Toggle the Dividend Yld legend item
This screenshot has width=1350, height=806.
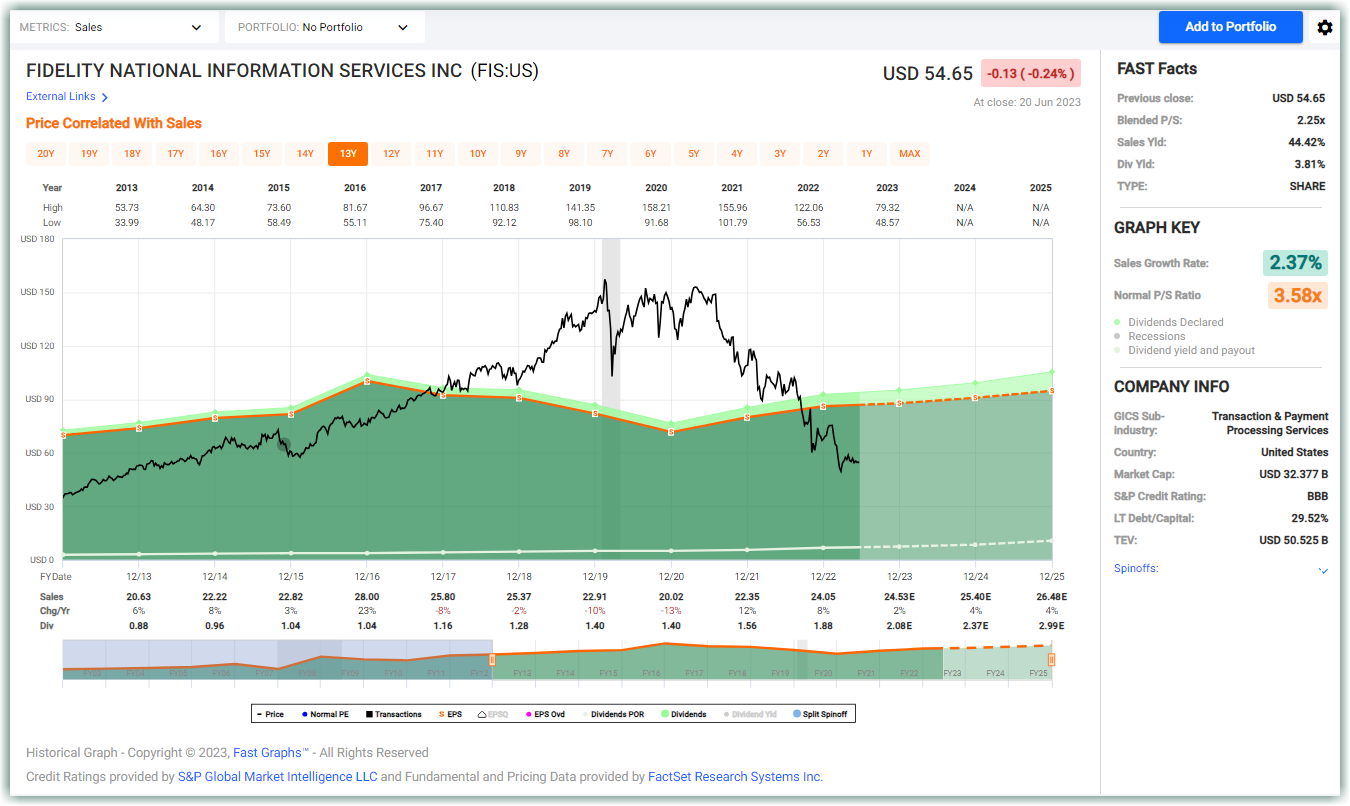coord(750,714)
